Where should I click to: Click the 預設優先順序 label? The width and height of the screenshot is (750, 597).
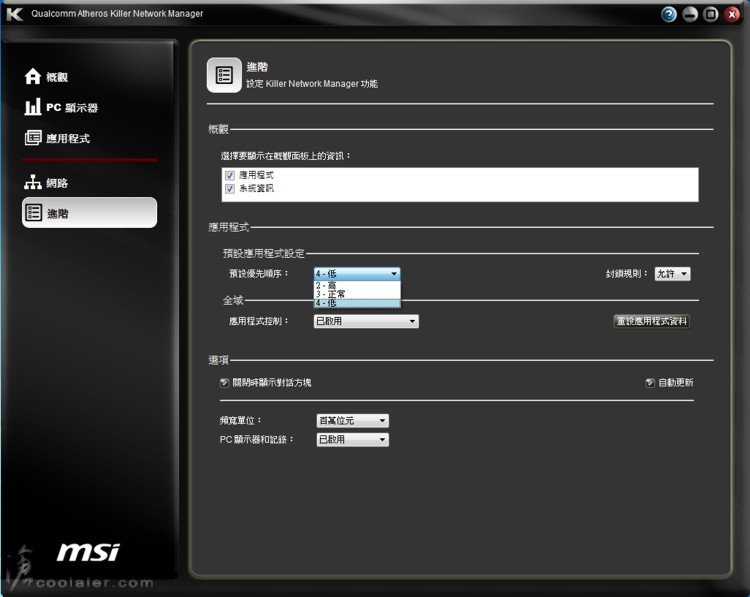point(259,274)
